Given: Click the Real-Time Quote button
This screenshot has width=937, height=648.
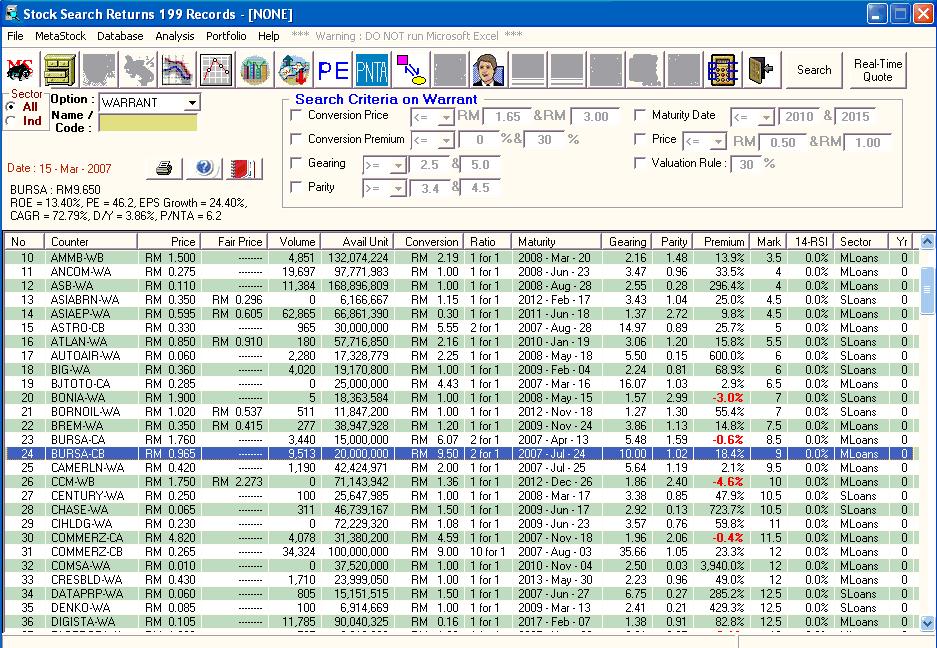Looking at the screenshot, I should tap(877, 71).
